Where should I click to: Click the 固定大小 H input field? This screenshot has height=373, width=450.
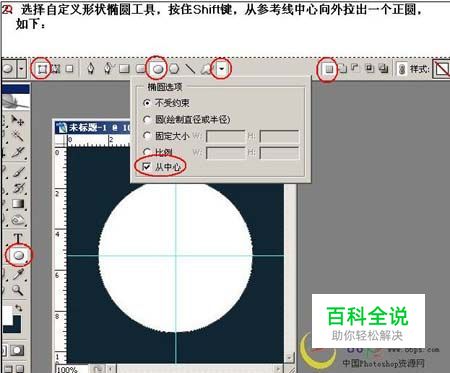(x=279, y=136)
